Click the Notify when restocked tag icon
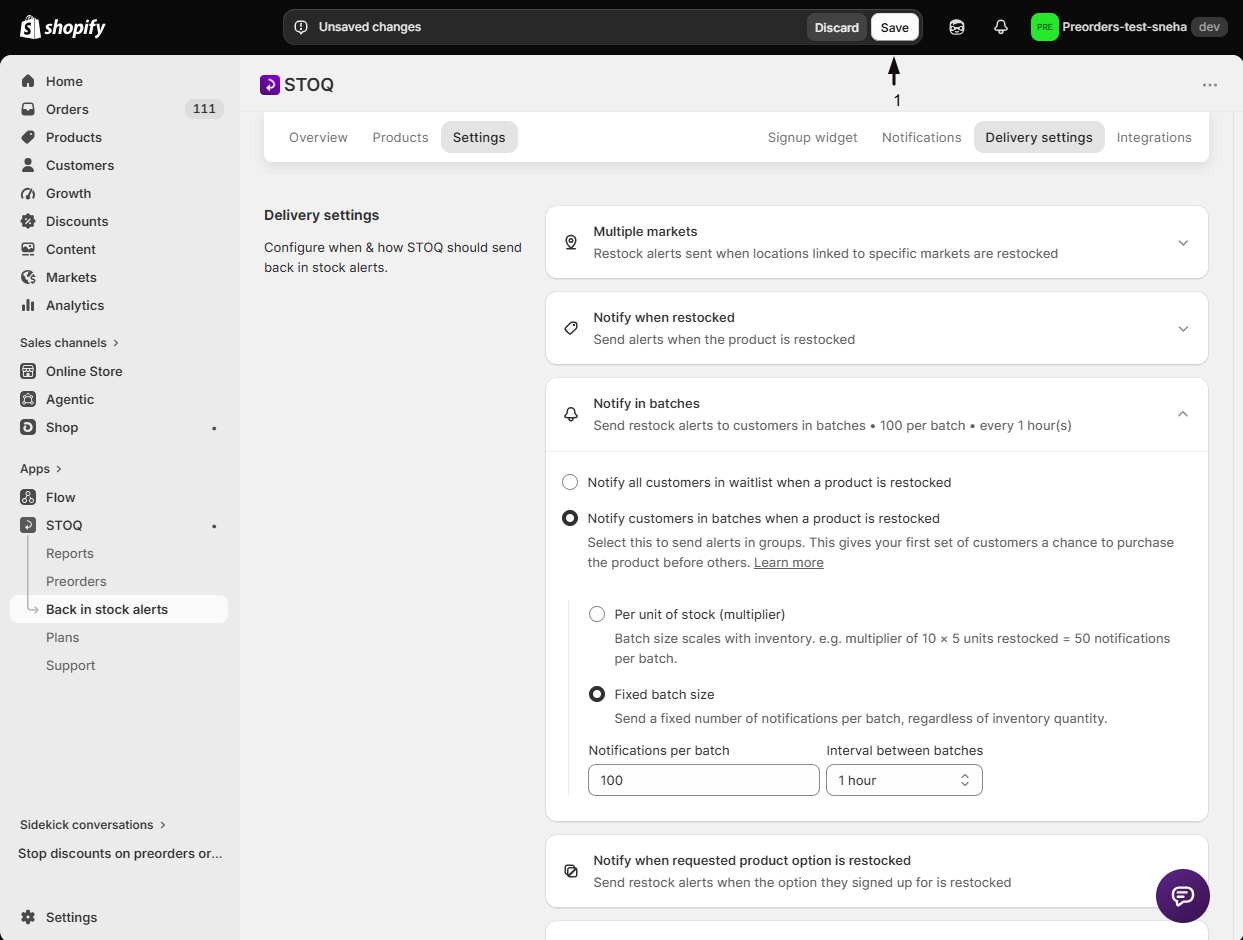 [x=571, y=328]
